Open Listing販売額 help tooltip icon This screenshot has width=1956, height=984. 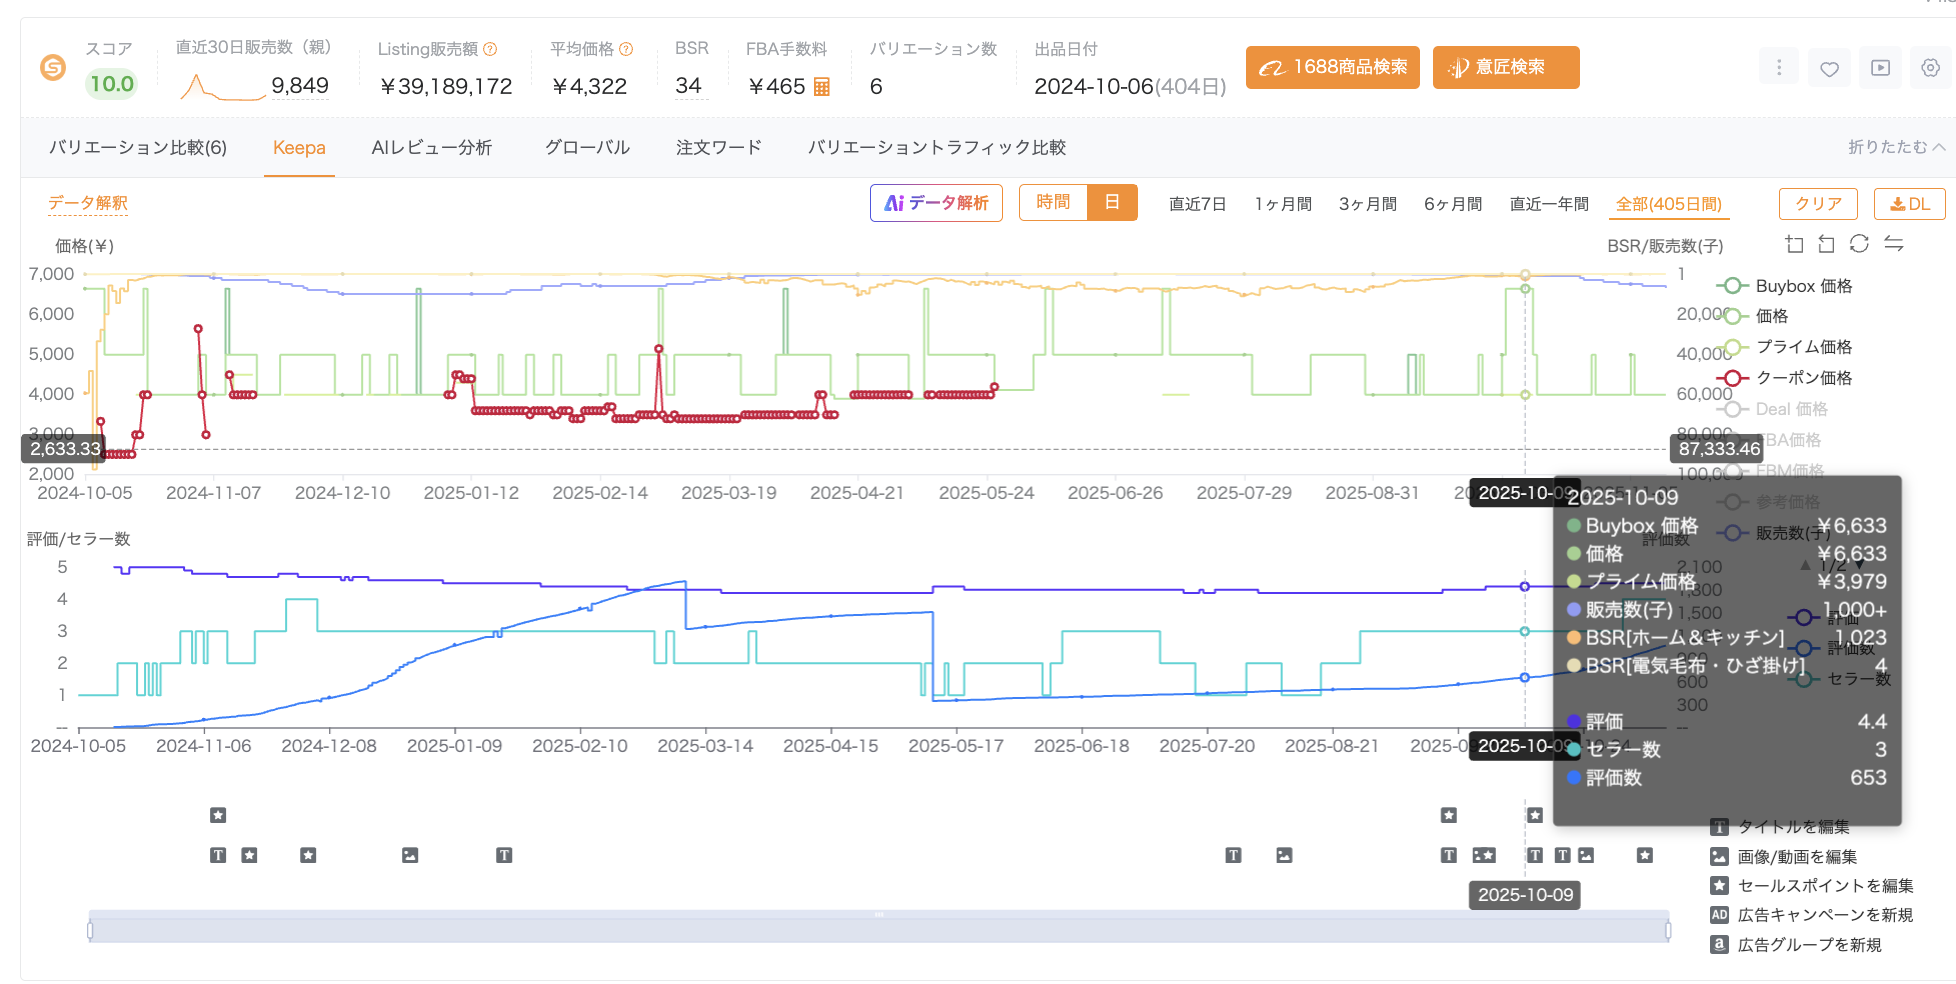click(490, 49)
